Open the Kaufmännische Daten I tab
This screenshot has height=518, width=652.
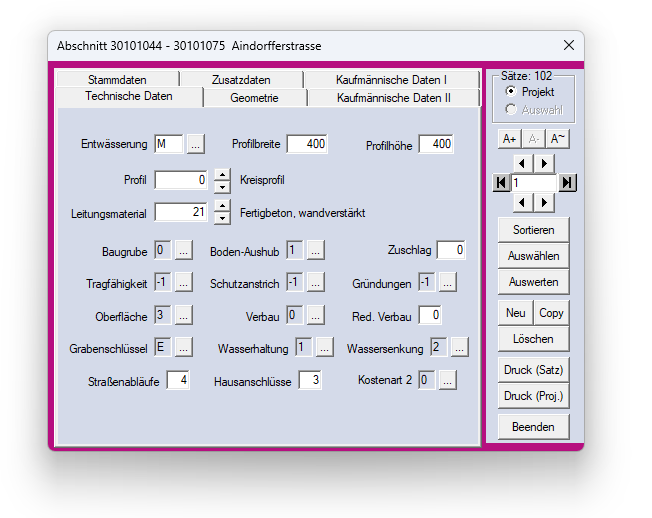[391, 79]
